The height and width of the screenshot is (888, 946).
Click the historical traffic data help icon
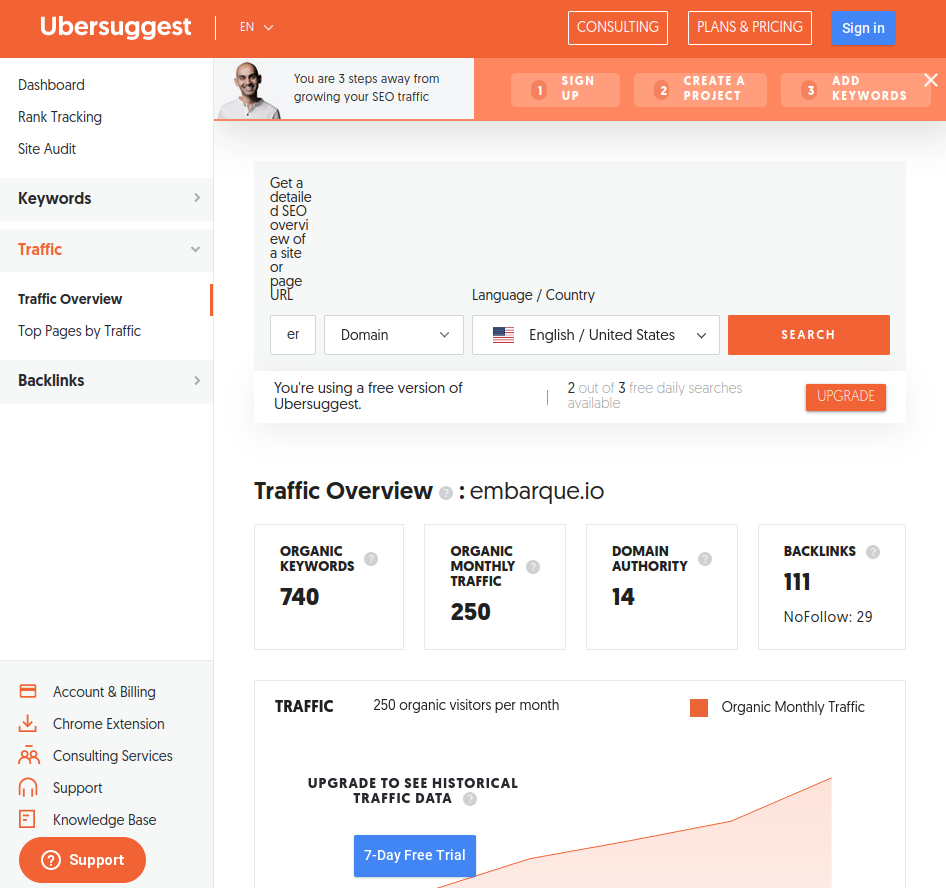click(x=470, y=799)
